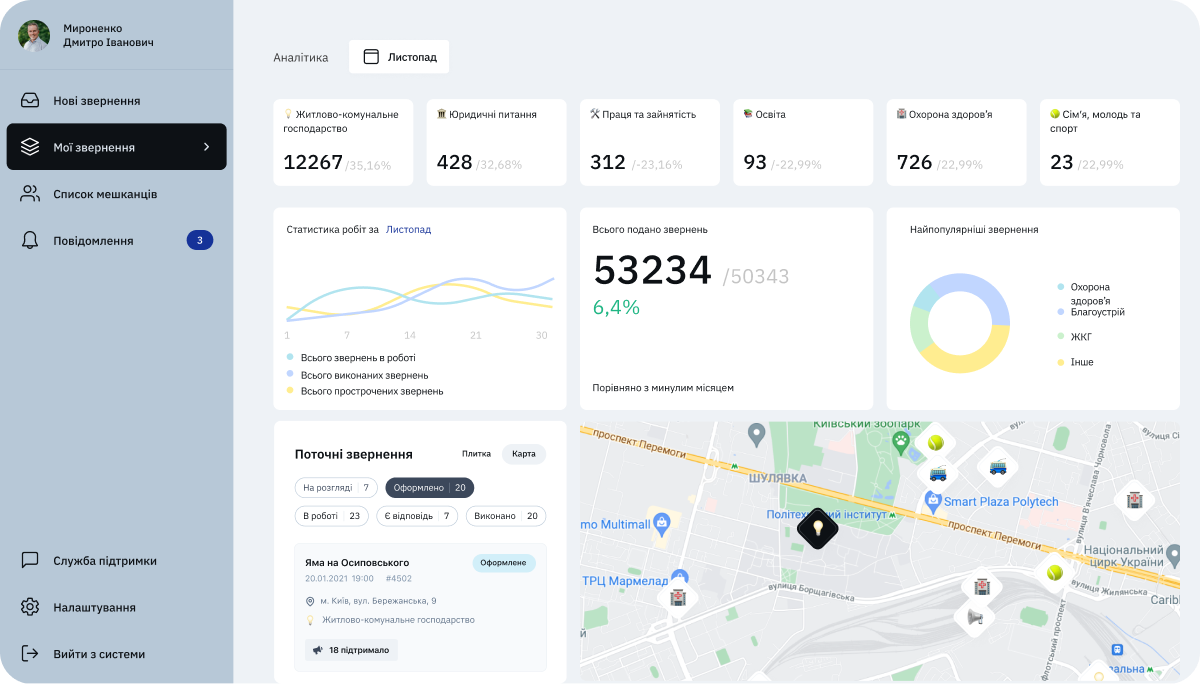Click the logout icon for Вийти з системи
The height and width of the screenshot is (684, 1200).
tap(30, 654)
